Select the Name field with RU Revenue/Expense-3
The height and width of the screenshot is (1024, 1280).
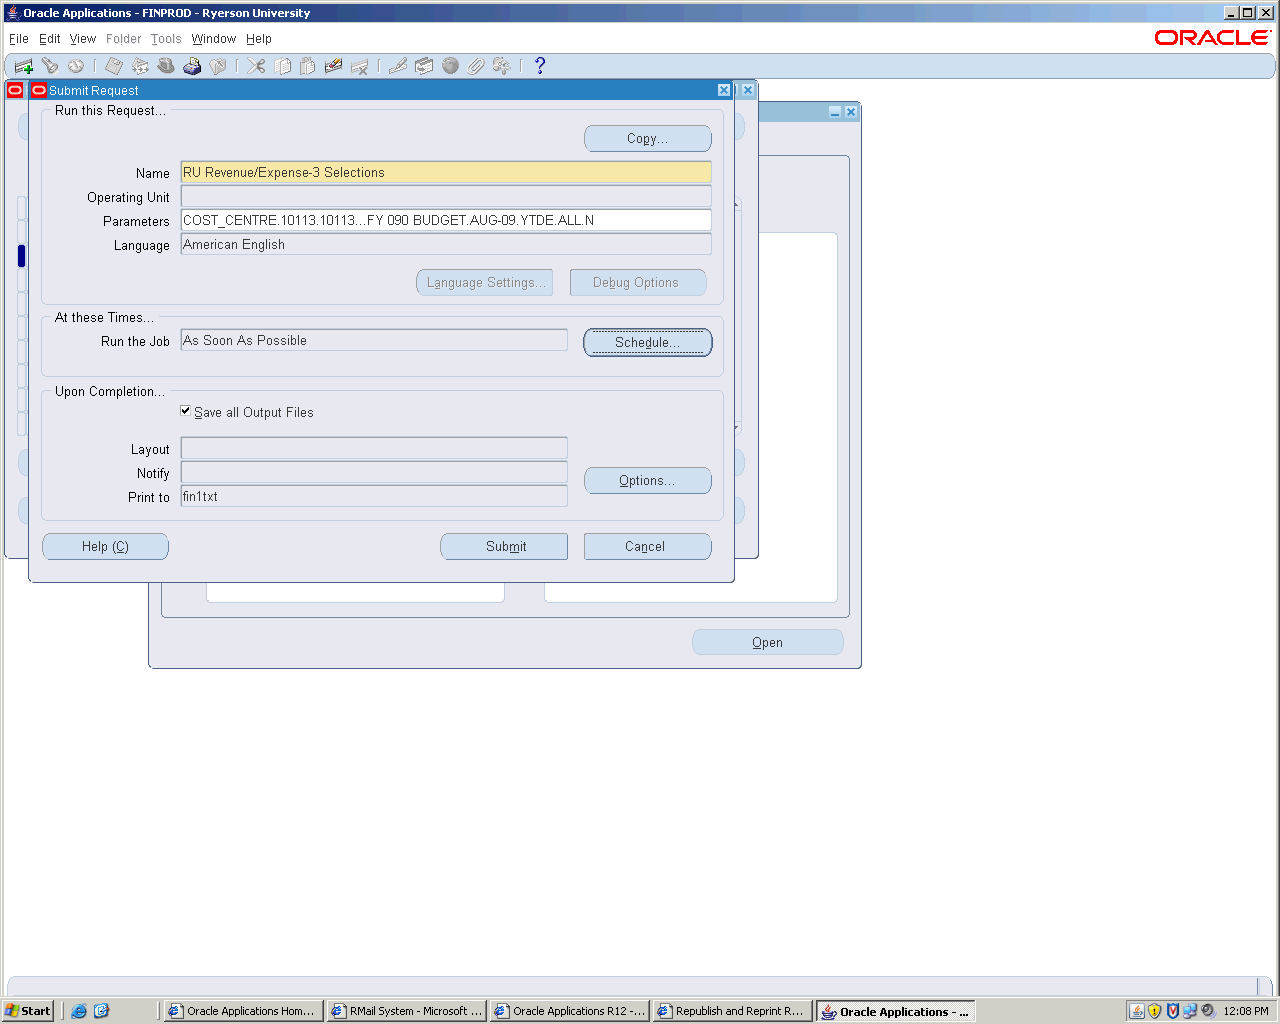point(445,173)
